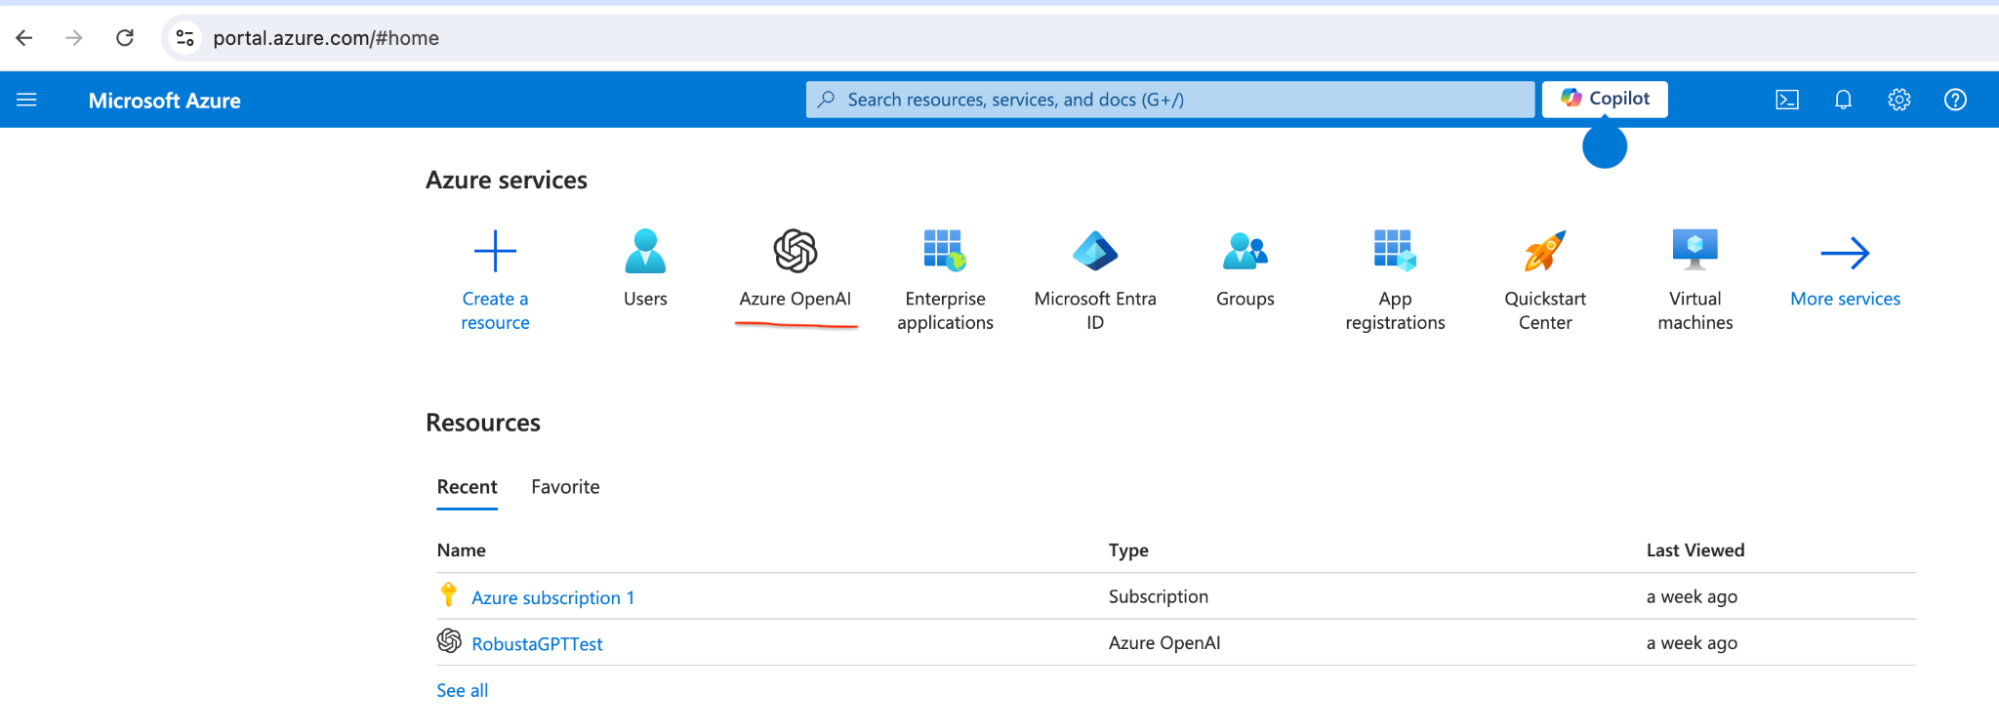
Task: Open Virtual machines service icon
Action: (1695, 251)
